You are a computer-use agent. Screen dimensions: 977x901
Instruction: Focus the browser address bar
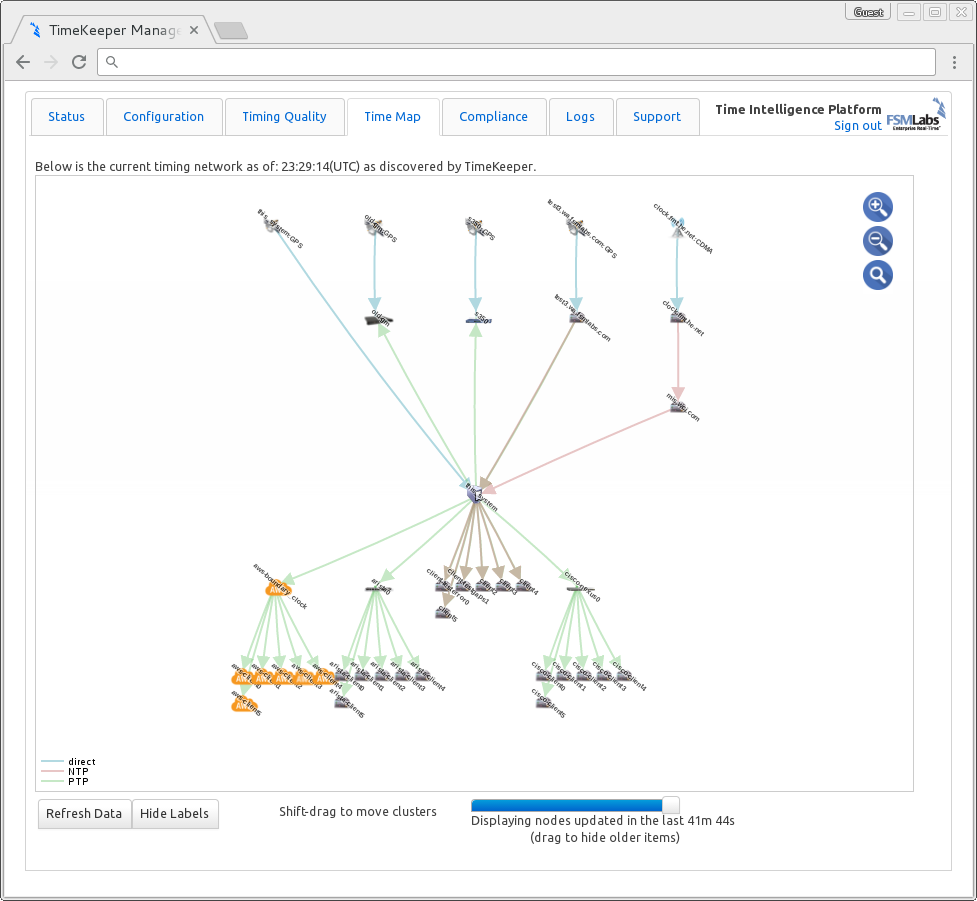tap(516, 62)
